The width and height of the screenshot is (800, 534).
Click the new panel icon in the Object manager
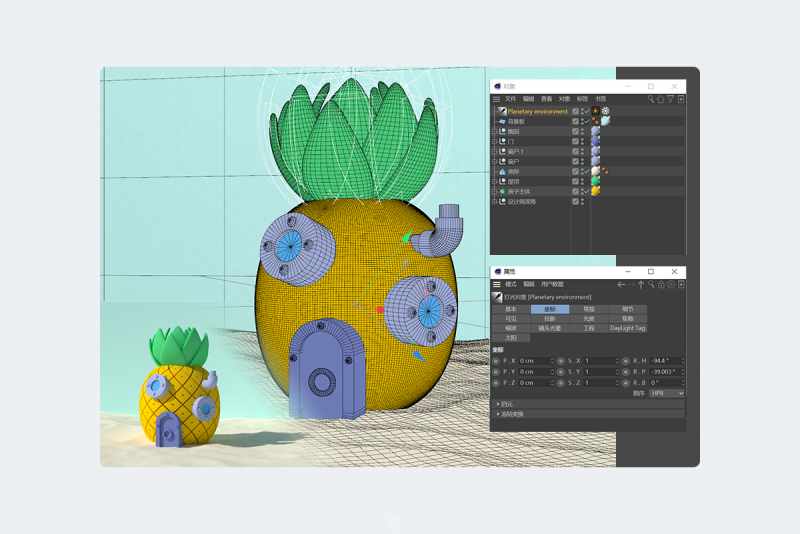[681, 99]
